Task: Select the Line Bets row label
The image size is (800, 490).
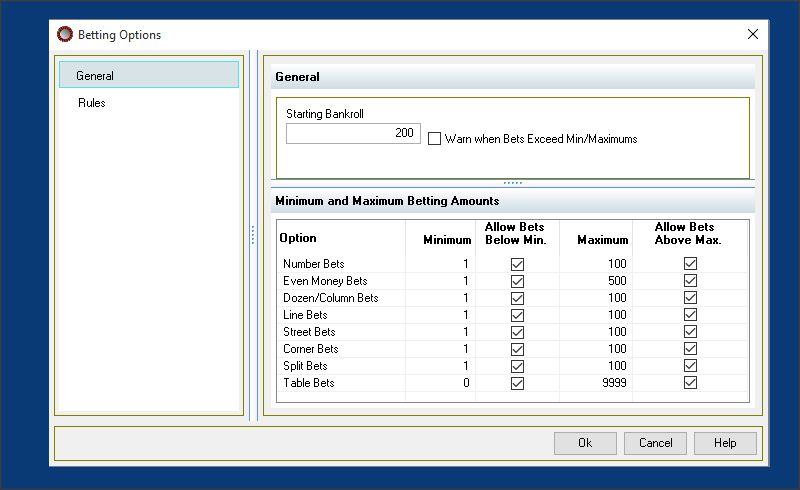Action: [305, 315]
